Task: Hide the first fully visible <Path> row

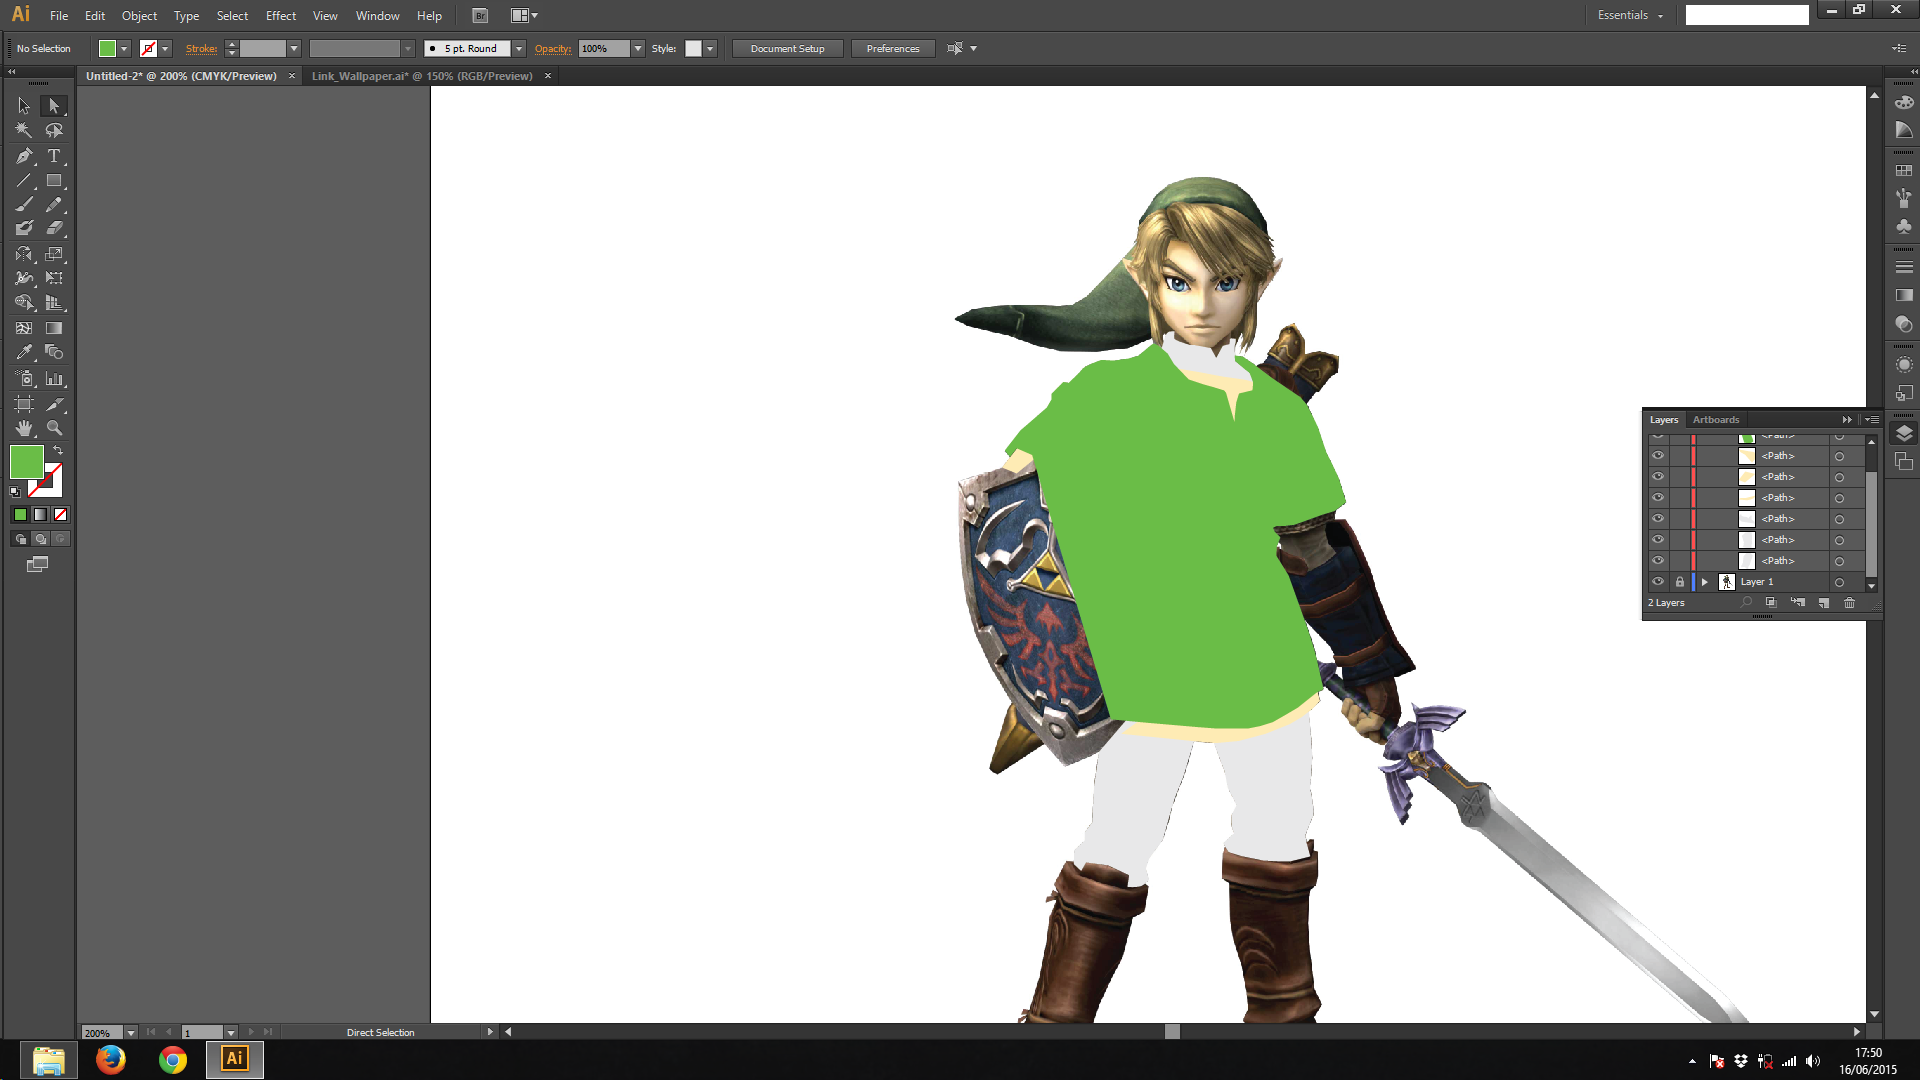Action: 1658,456
